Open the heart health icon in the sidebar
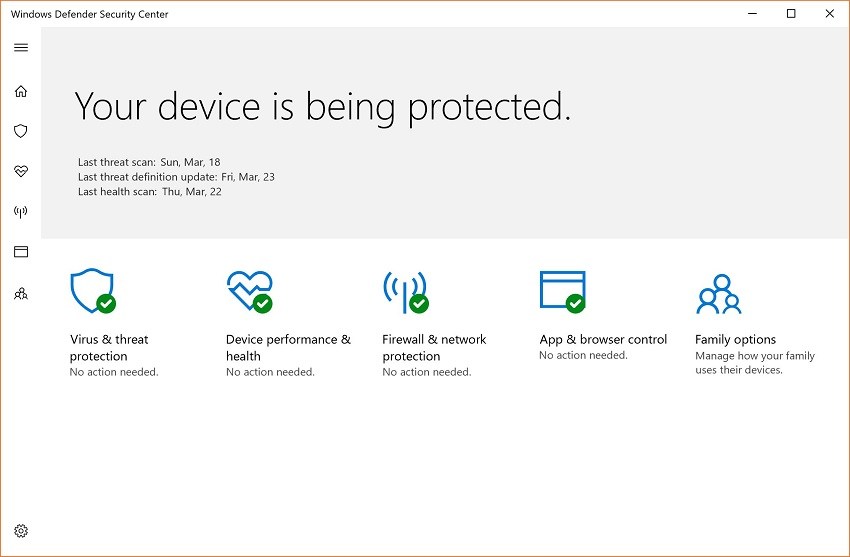Image resolution: width=850 pixels, height=557 pixels. tap(21, 171)
